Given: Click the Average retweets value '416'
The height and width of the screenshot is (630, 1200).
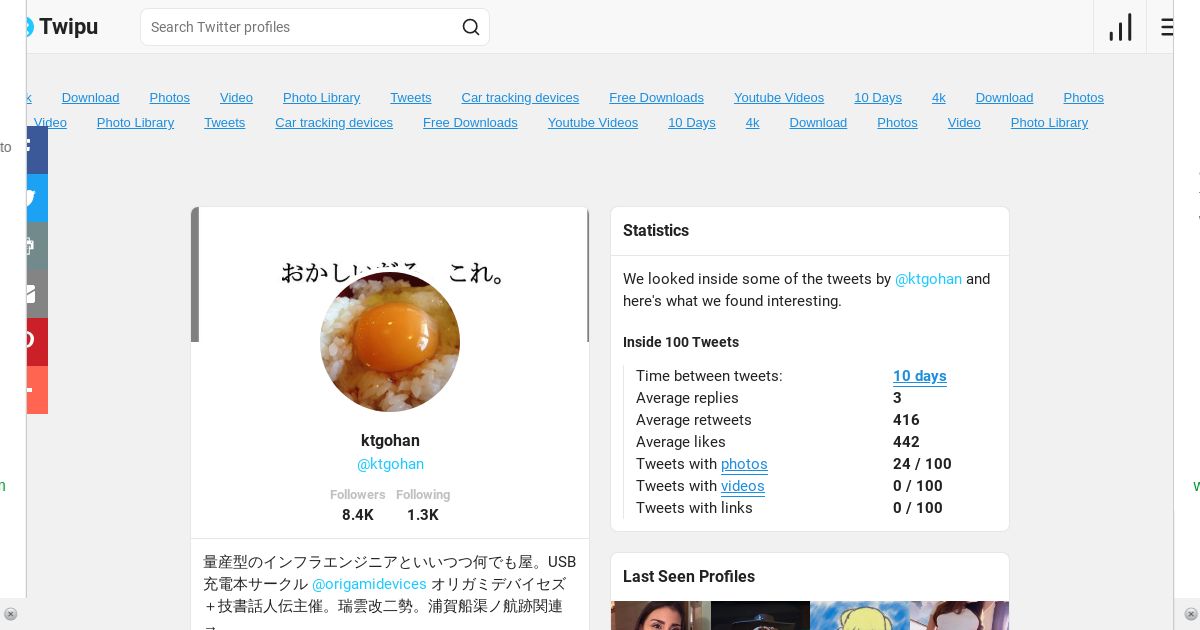Looking at the screenshot, I should 906,420.
